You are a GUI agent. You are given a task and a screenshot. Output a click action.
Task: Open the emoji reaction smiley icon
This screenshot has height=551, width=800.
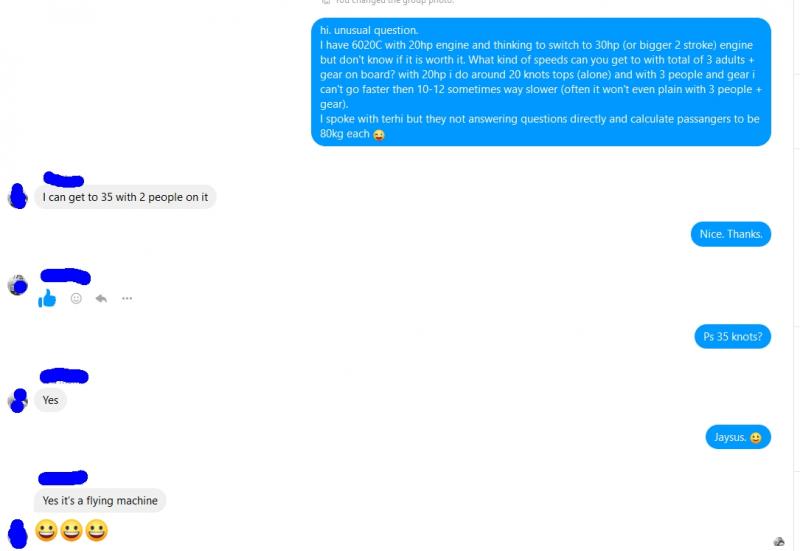point(76,298)
